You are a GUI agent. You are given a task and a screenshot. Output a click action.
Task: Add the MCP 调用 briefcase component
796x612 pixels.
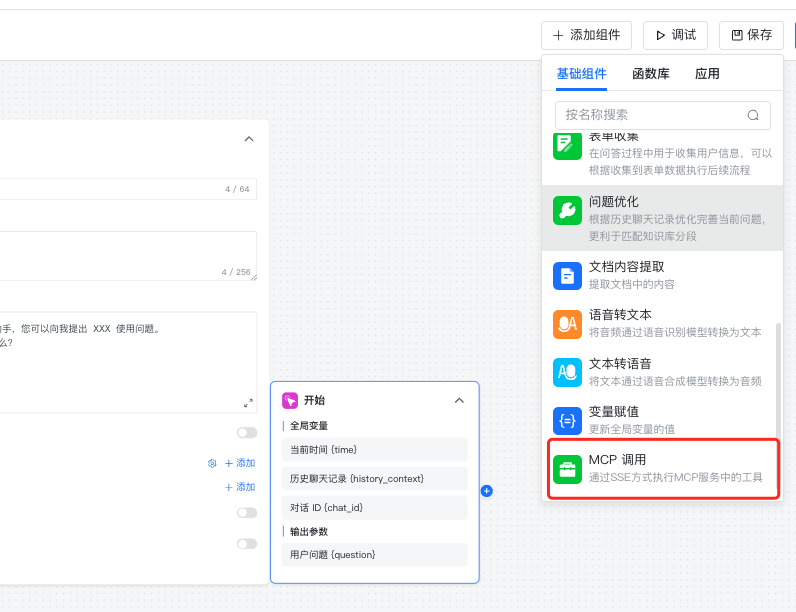coord(567,469)
